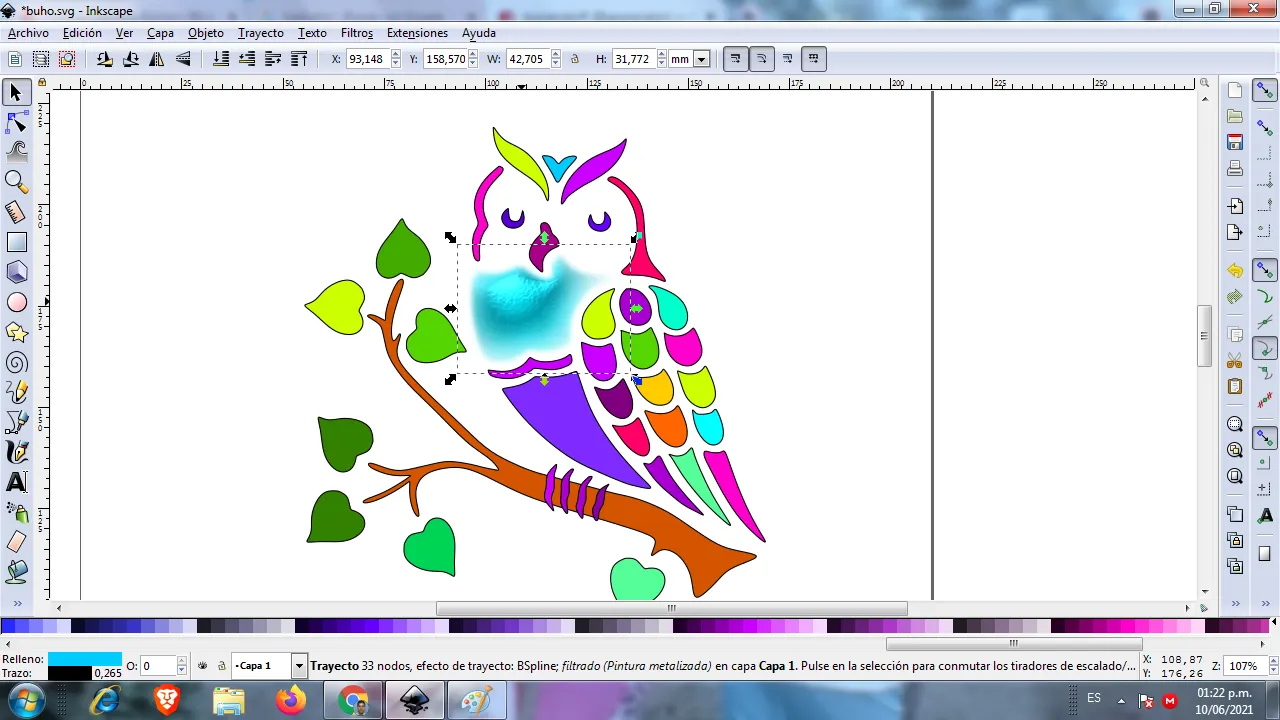Click the Cut scissors icon
Viewport: 1280px width, 720px height.
tap(1235, 360)
